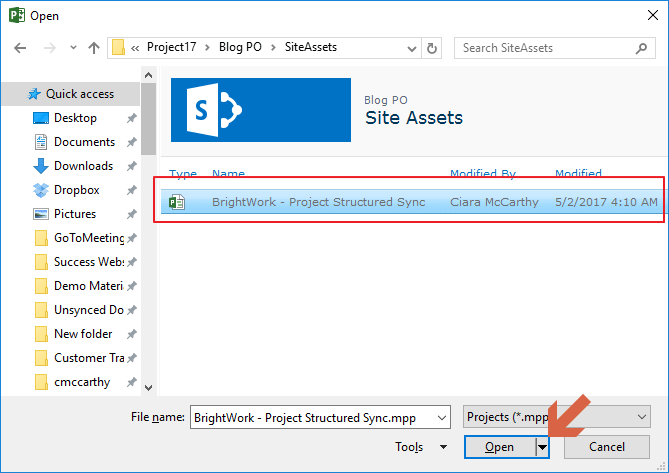Click the search magnifier icon
Viewport: 669px width, 473px height.
pyautogui.click(x=641, y=48)
